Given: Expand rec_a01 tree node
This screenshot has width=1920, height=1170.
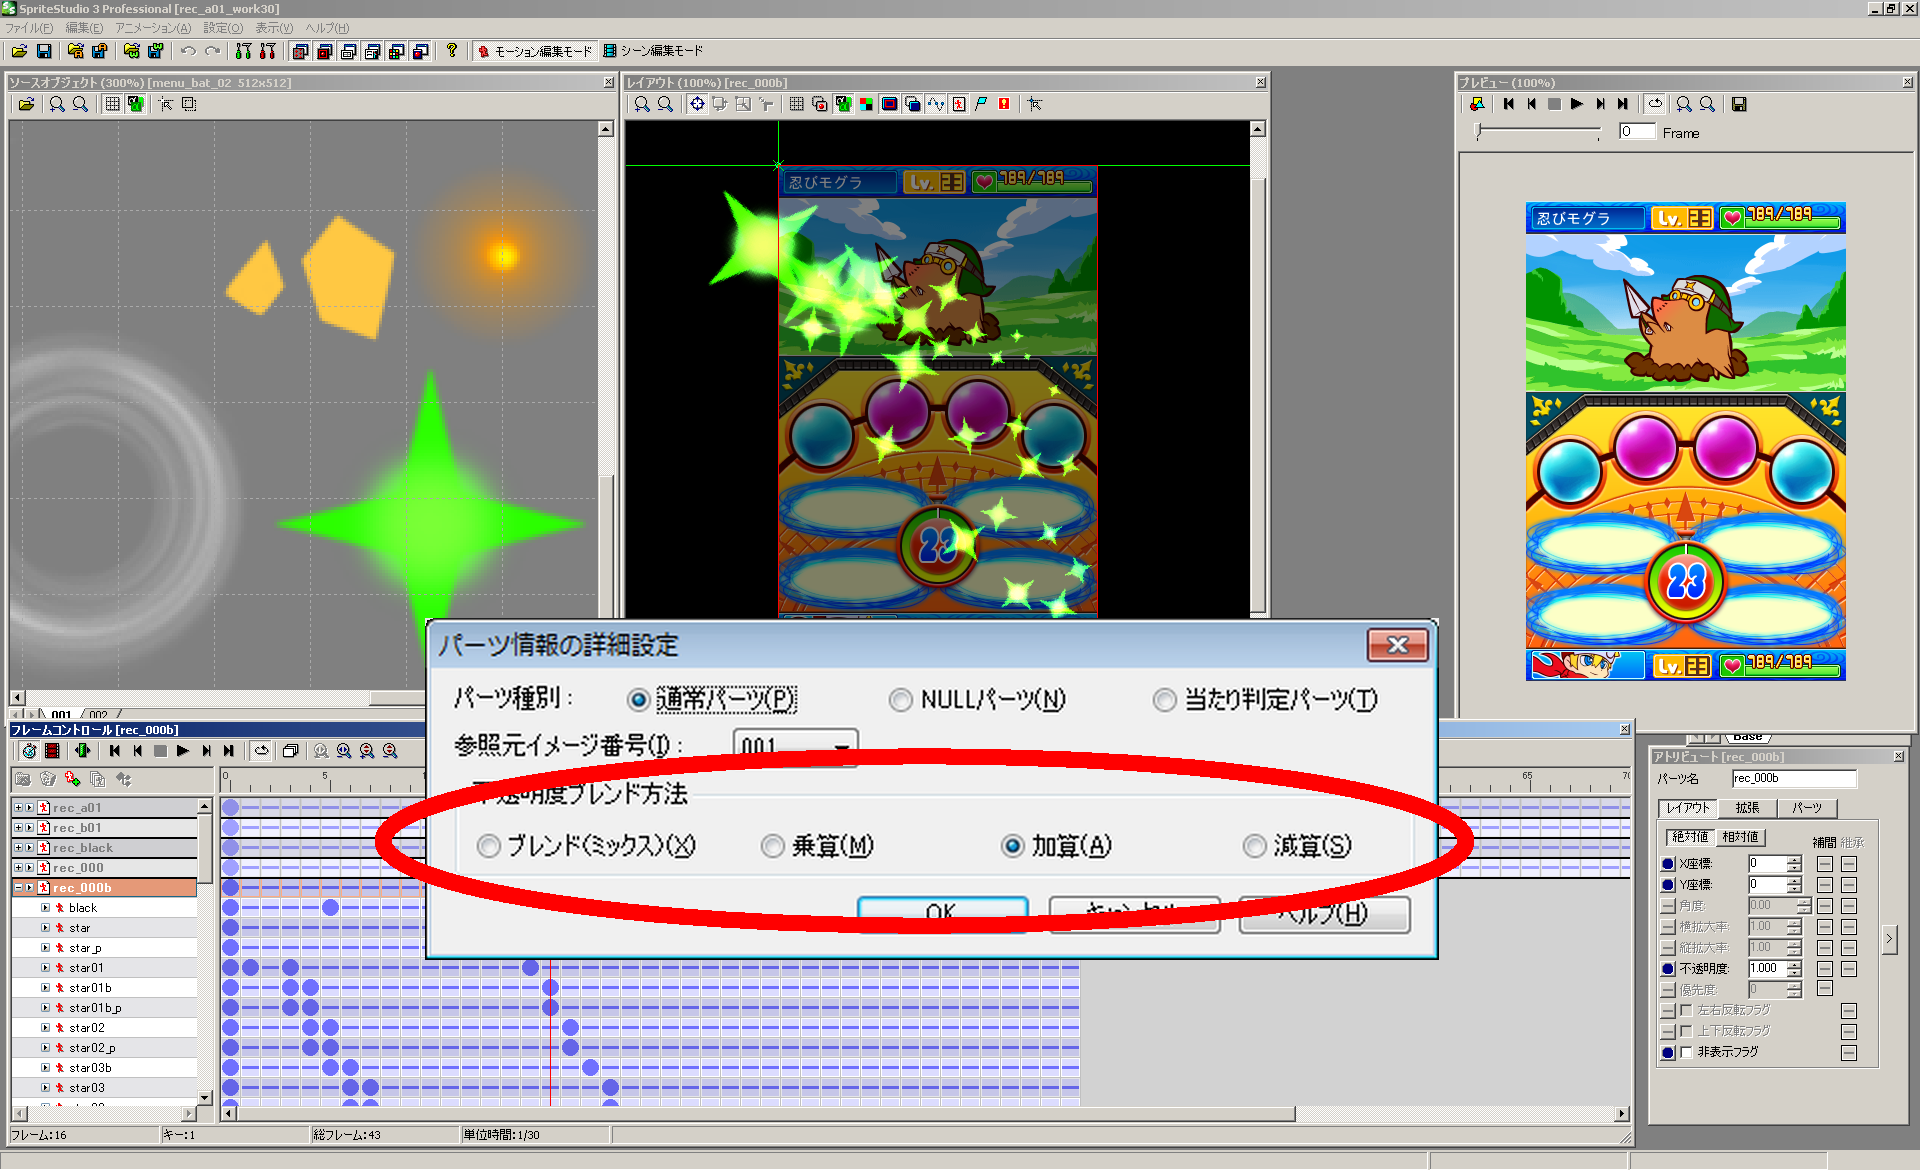Looking at the screenshot, I should click(18, 807).
